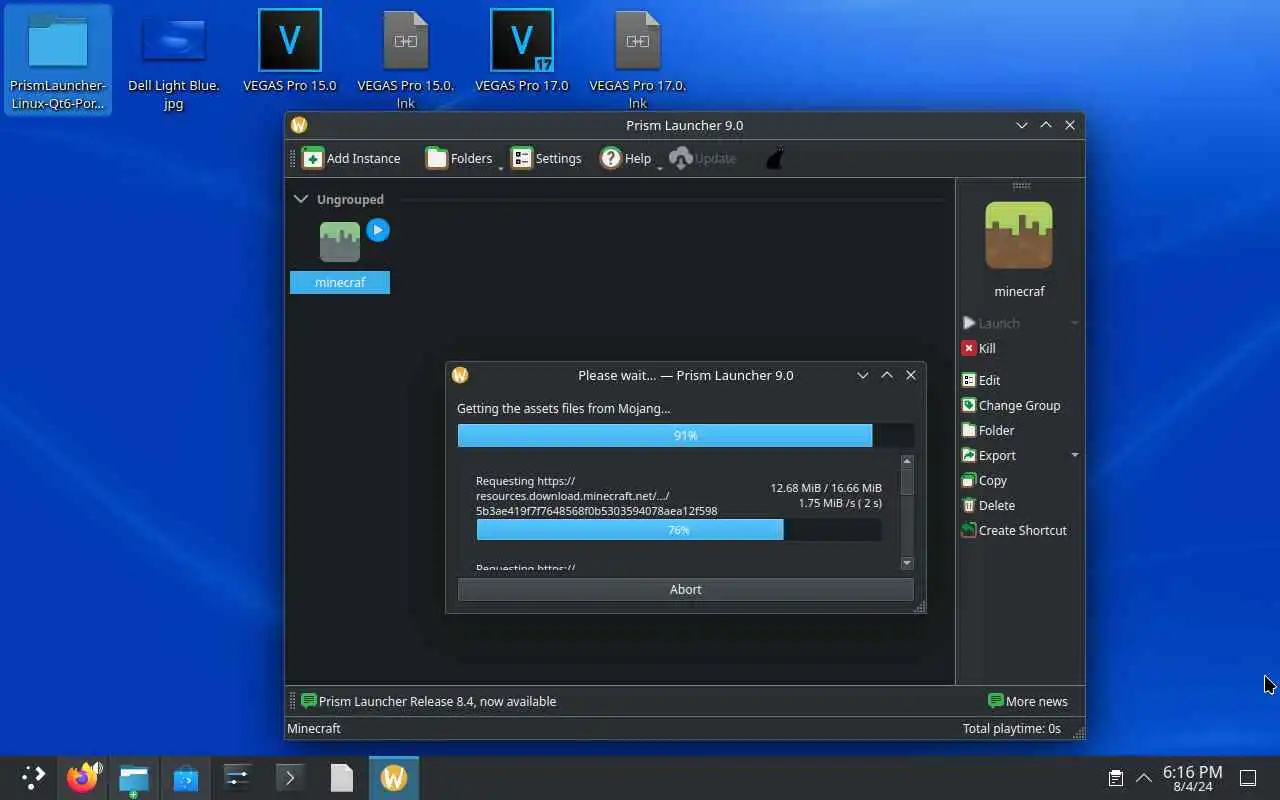Click the blue play badge on minecraf instance
The height and width of the screenshot is (800, 1280).
point(377,230)
